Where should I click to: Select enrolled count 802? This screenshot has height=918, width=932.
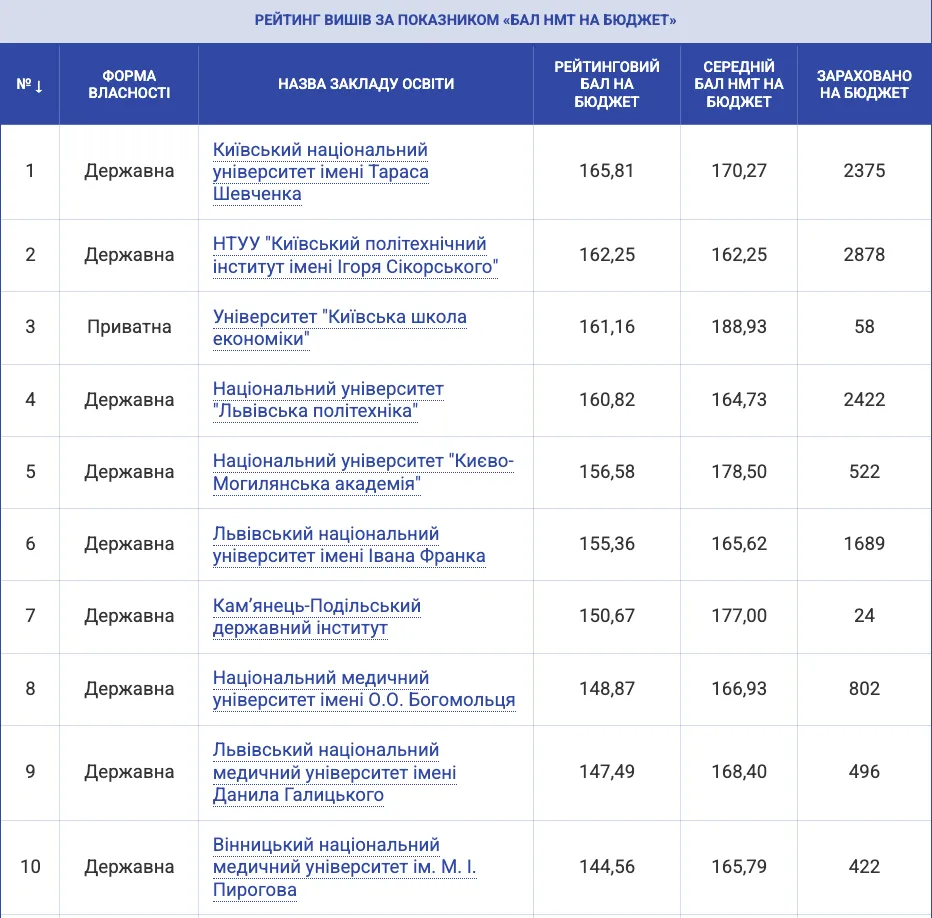coord(864,689)
